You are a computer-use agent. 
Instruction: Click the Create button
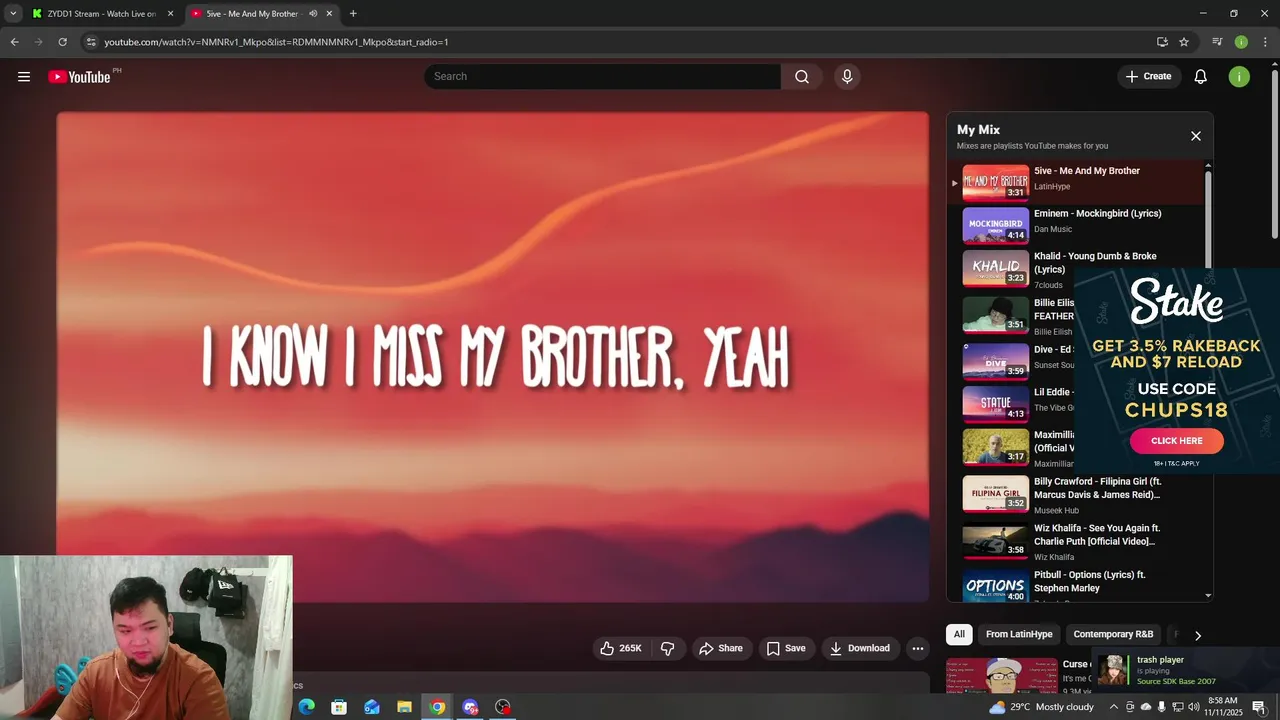[x=1148, y=77]
